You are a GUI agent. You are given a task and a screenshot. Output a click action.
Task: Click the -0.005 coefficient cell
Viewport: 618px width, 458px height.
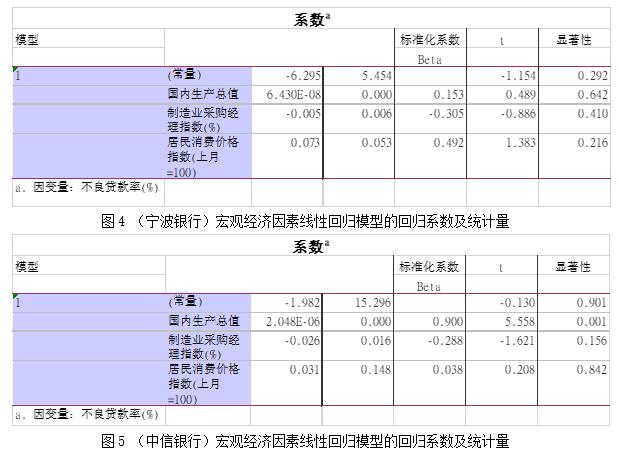pos(287,119)
